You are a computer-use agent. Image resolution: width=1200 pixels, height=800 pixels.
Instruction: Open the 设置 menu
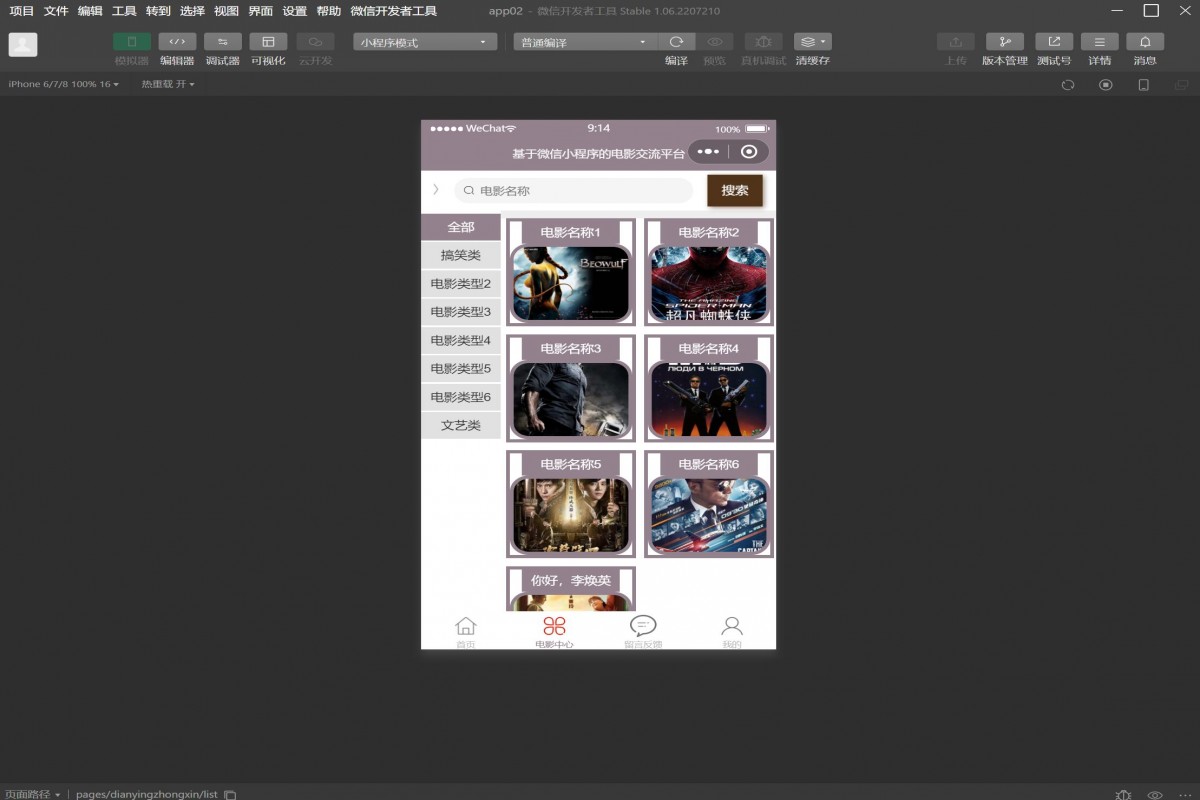pos(294,11)
